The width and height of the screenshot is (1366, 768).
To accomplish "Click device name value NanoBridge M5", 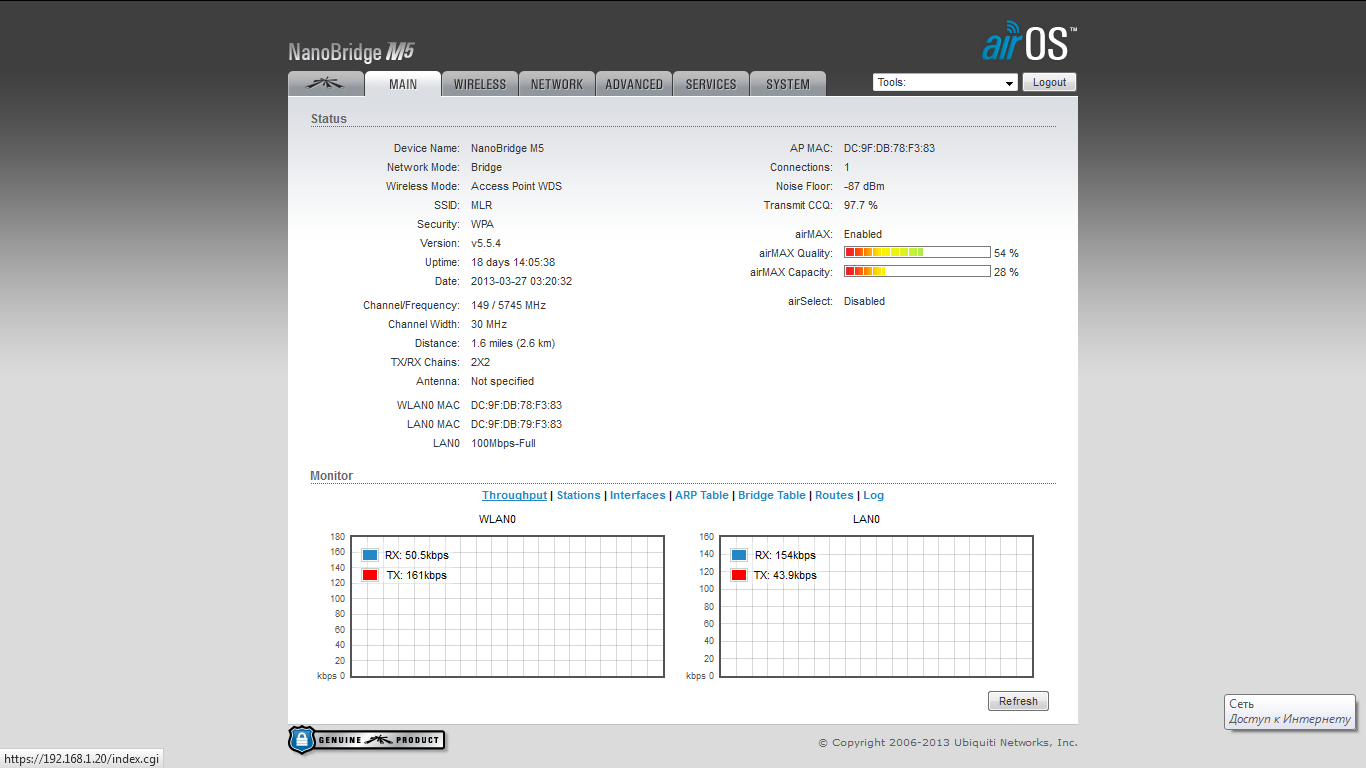I will click(x=508, y=148).
